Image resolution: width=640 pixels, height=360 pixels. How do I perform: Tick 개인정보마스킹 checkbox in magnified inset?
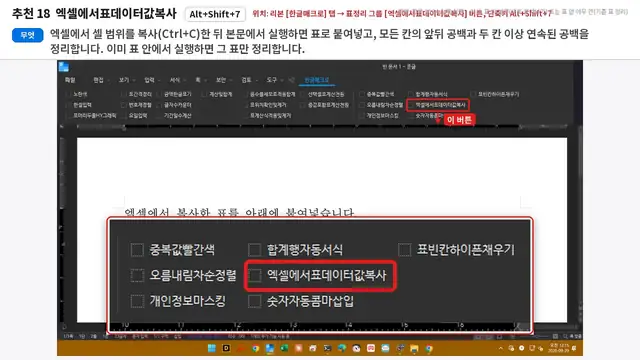pyautogui.click(x=137, y=301)
